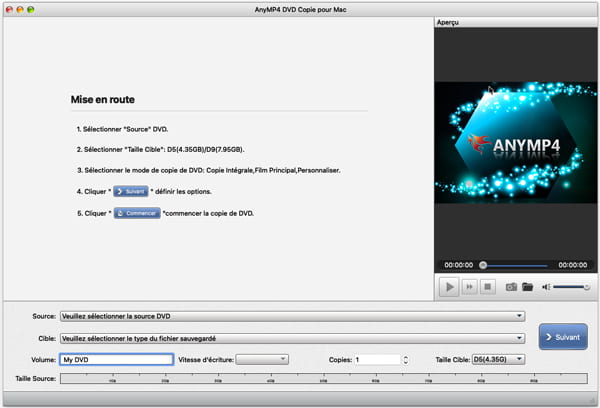Mute audio via the speaker icon
The image size is (600, 408).
tap(546, 287)
